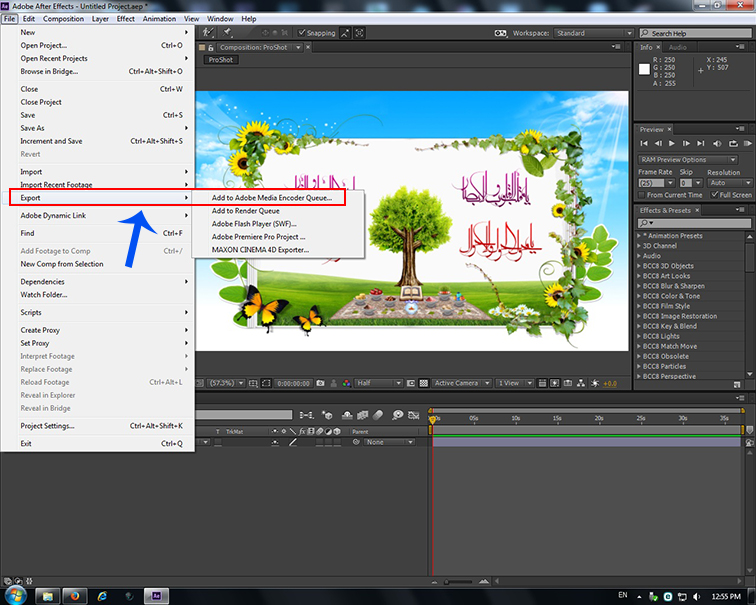Click the fast previews icon

click(555, 383)
